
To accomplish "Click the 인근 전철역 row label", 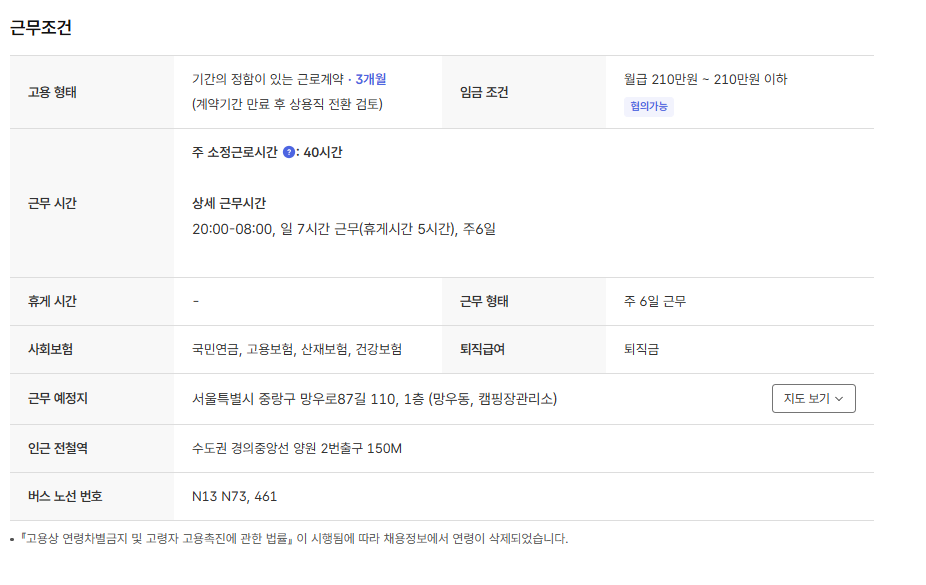I will (x=58, y=448).
